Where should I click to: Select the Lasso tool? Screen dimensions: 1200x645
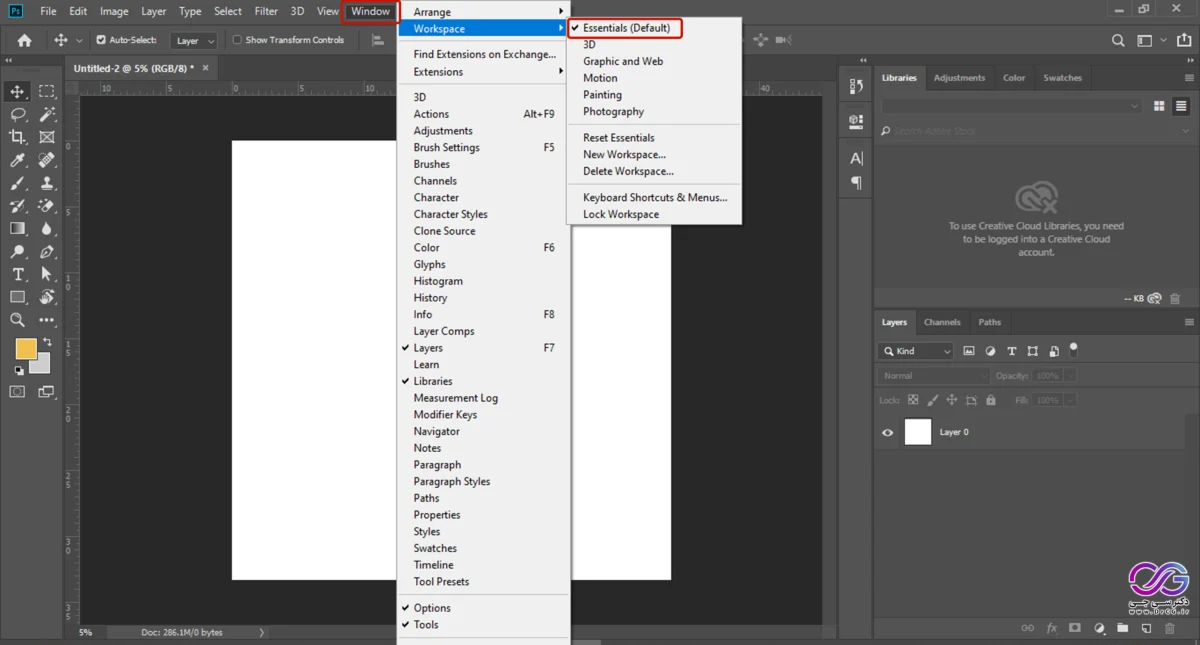(x=17, y=114)
